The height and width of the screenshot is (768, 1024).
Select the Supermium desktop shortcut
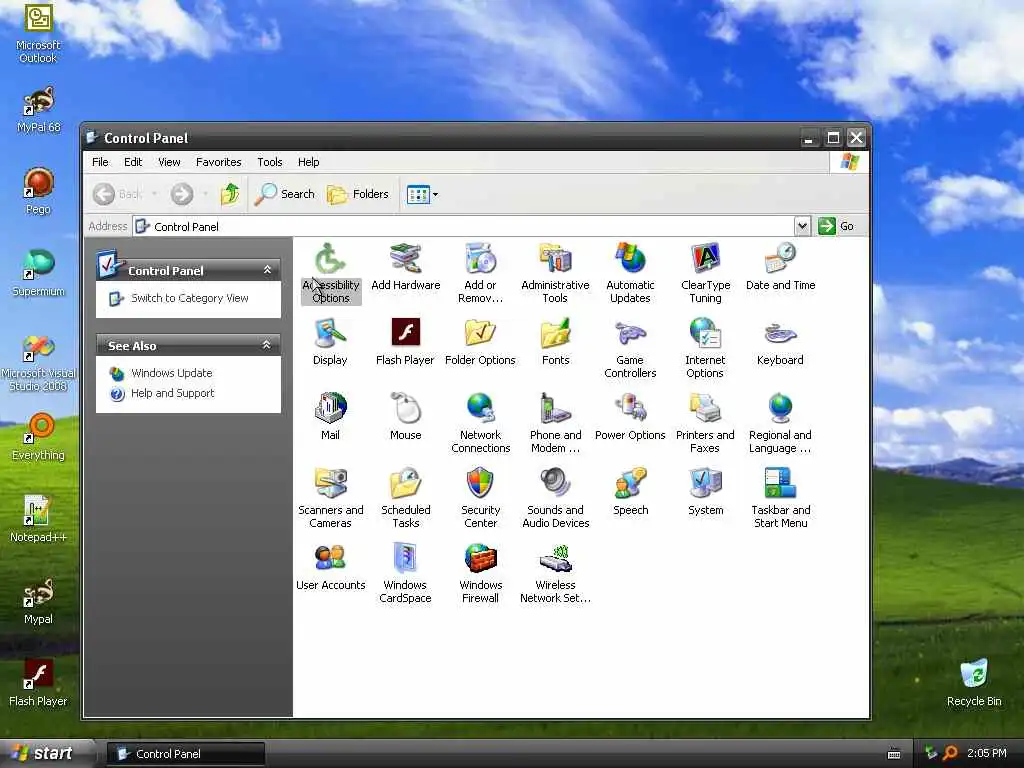38,273
